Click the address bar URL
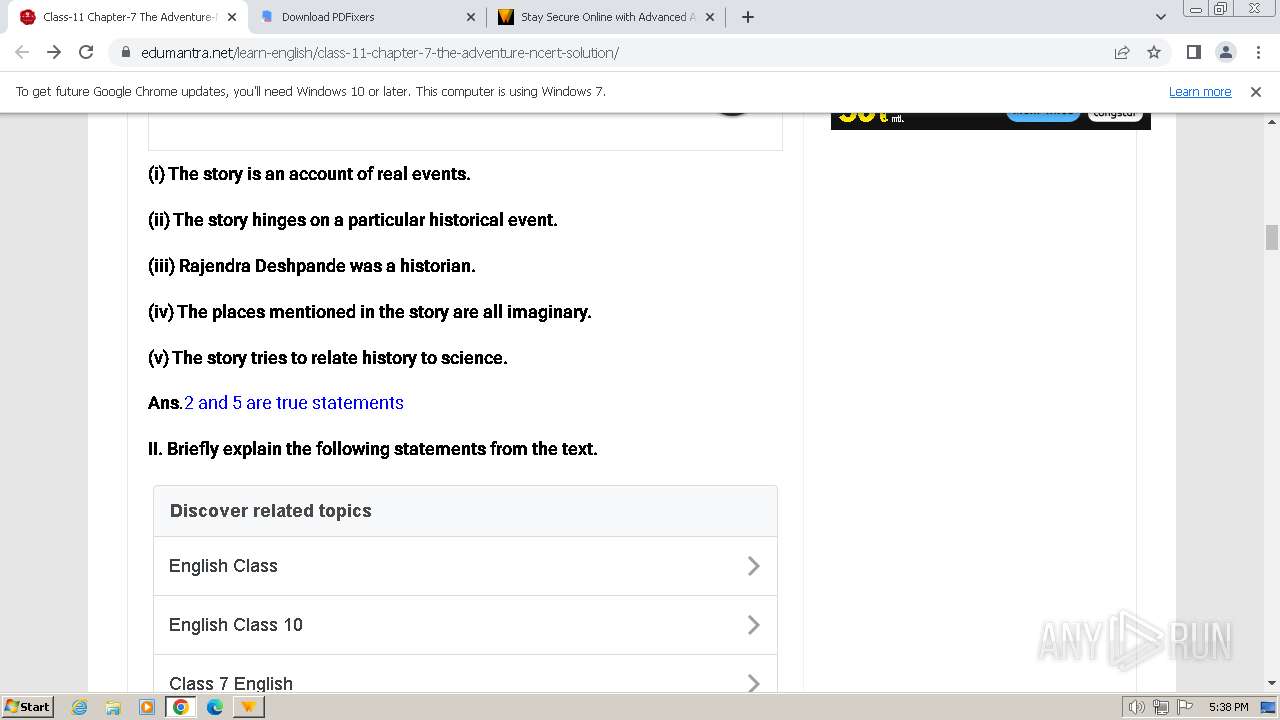The width and height of the screenshot is (1280, 720). 380,52
